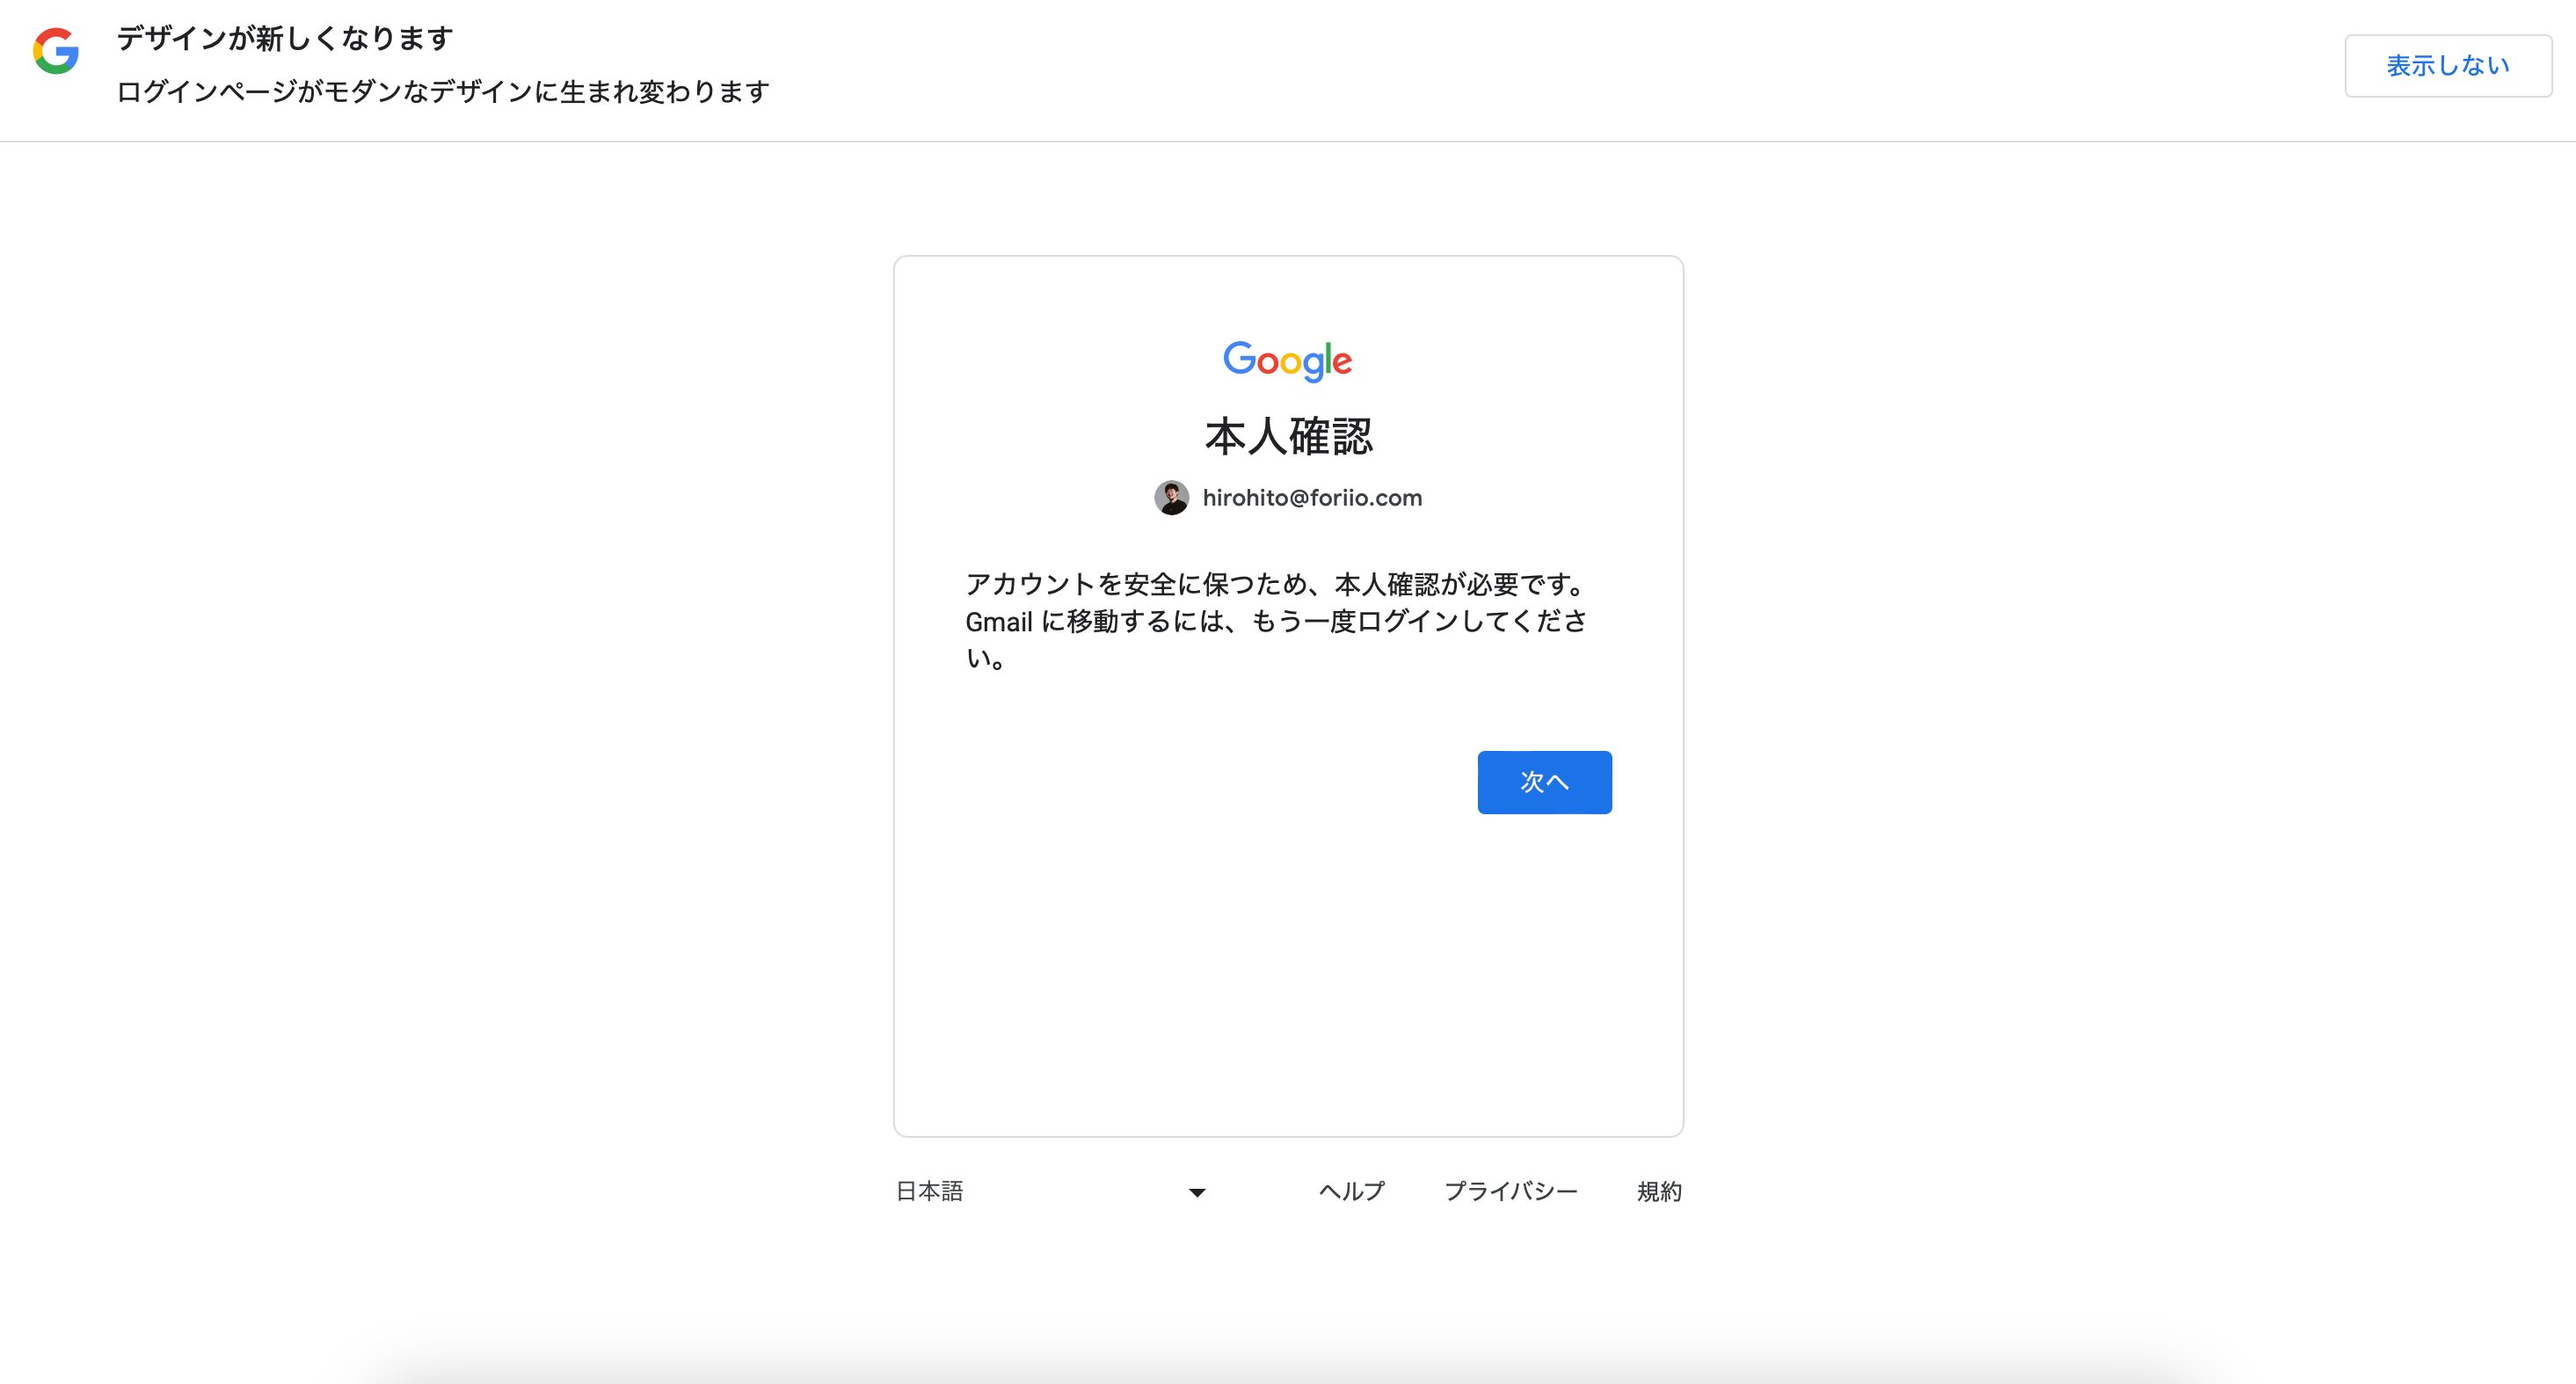Open the プライバシー link
The width and height of the screenshot is (2576, 1384).
tap(1510, 1191)
